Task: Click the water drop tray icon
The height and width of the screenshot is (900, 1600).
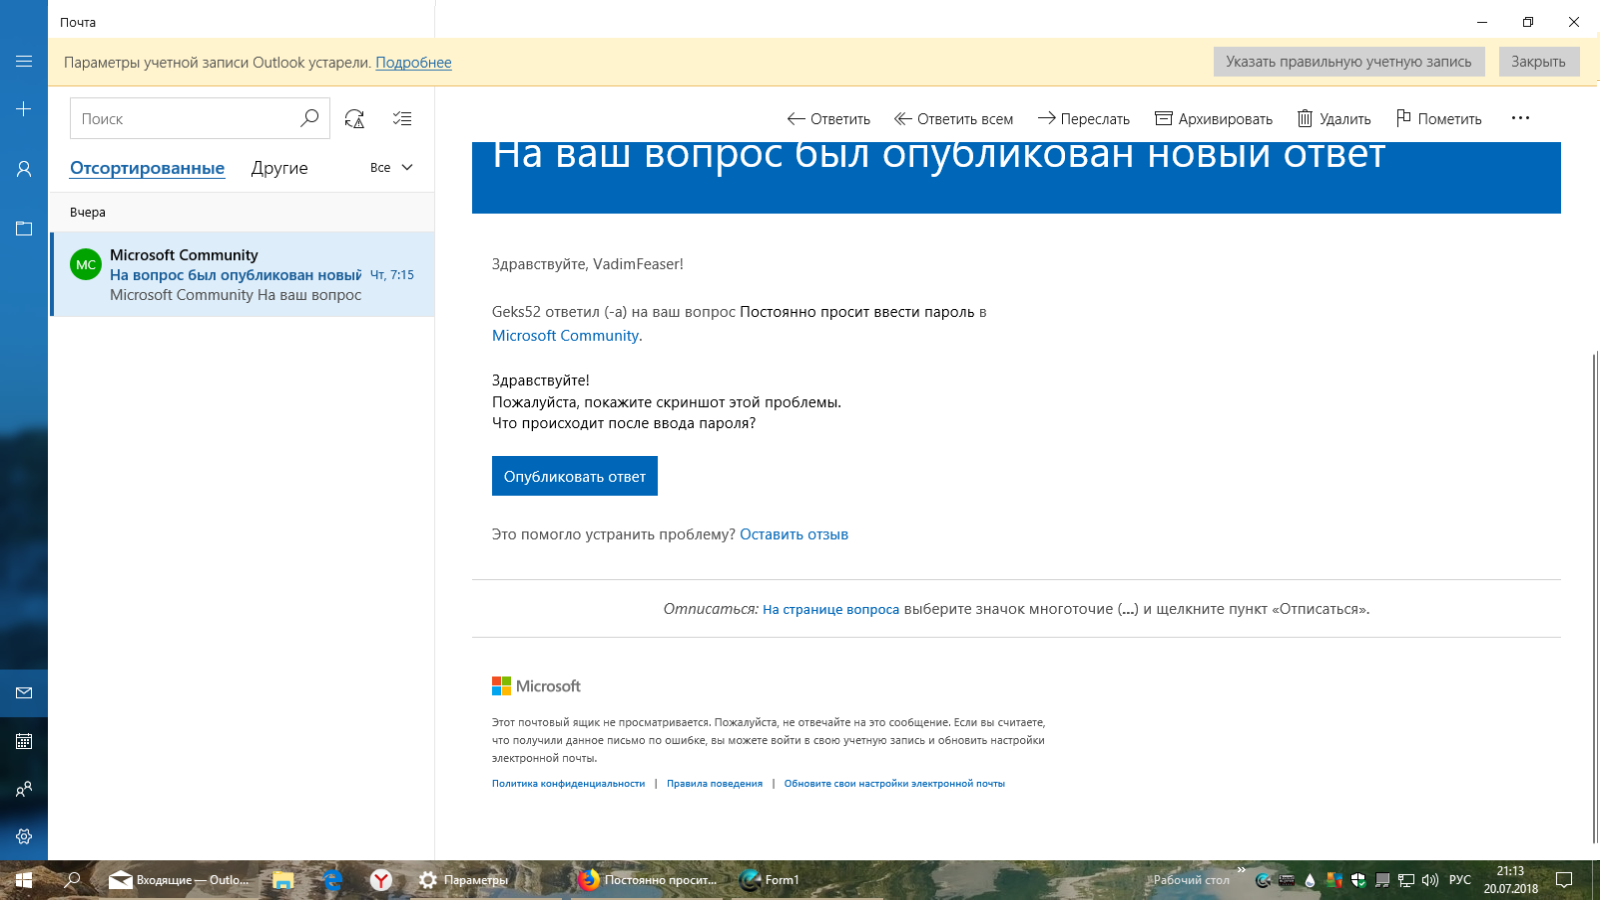Action: [x=1310, y=880]
